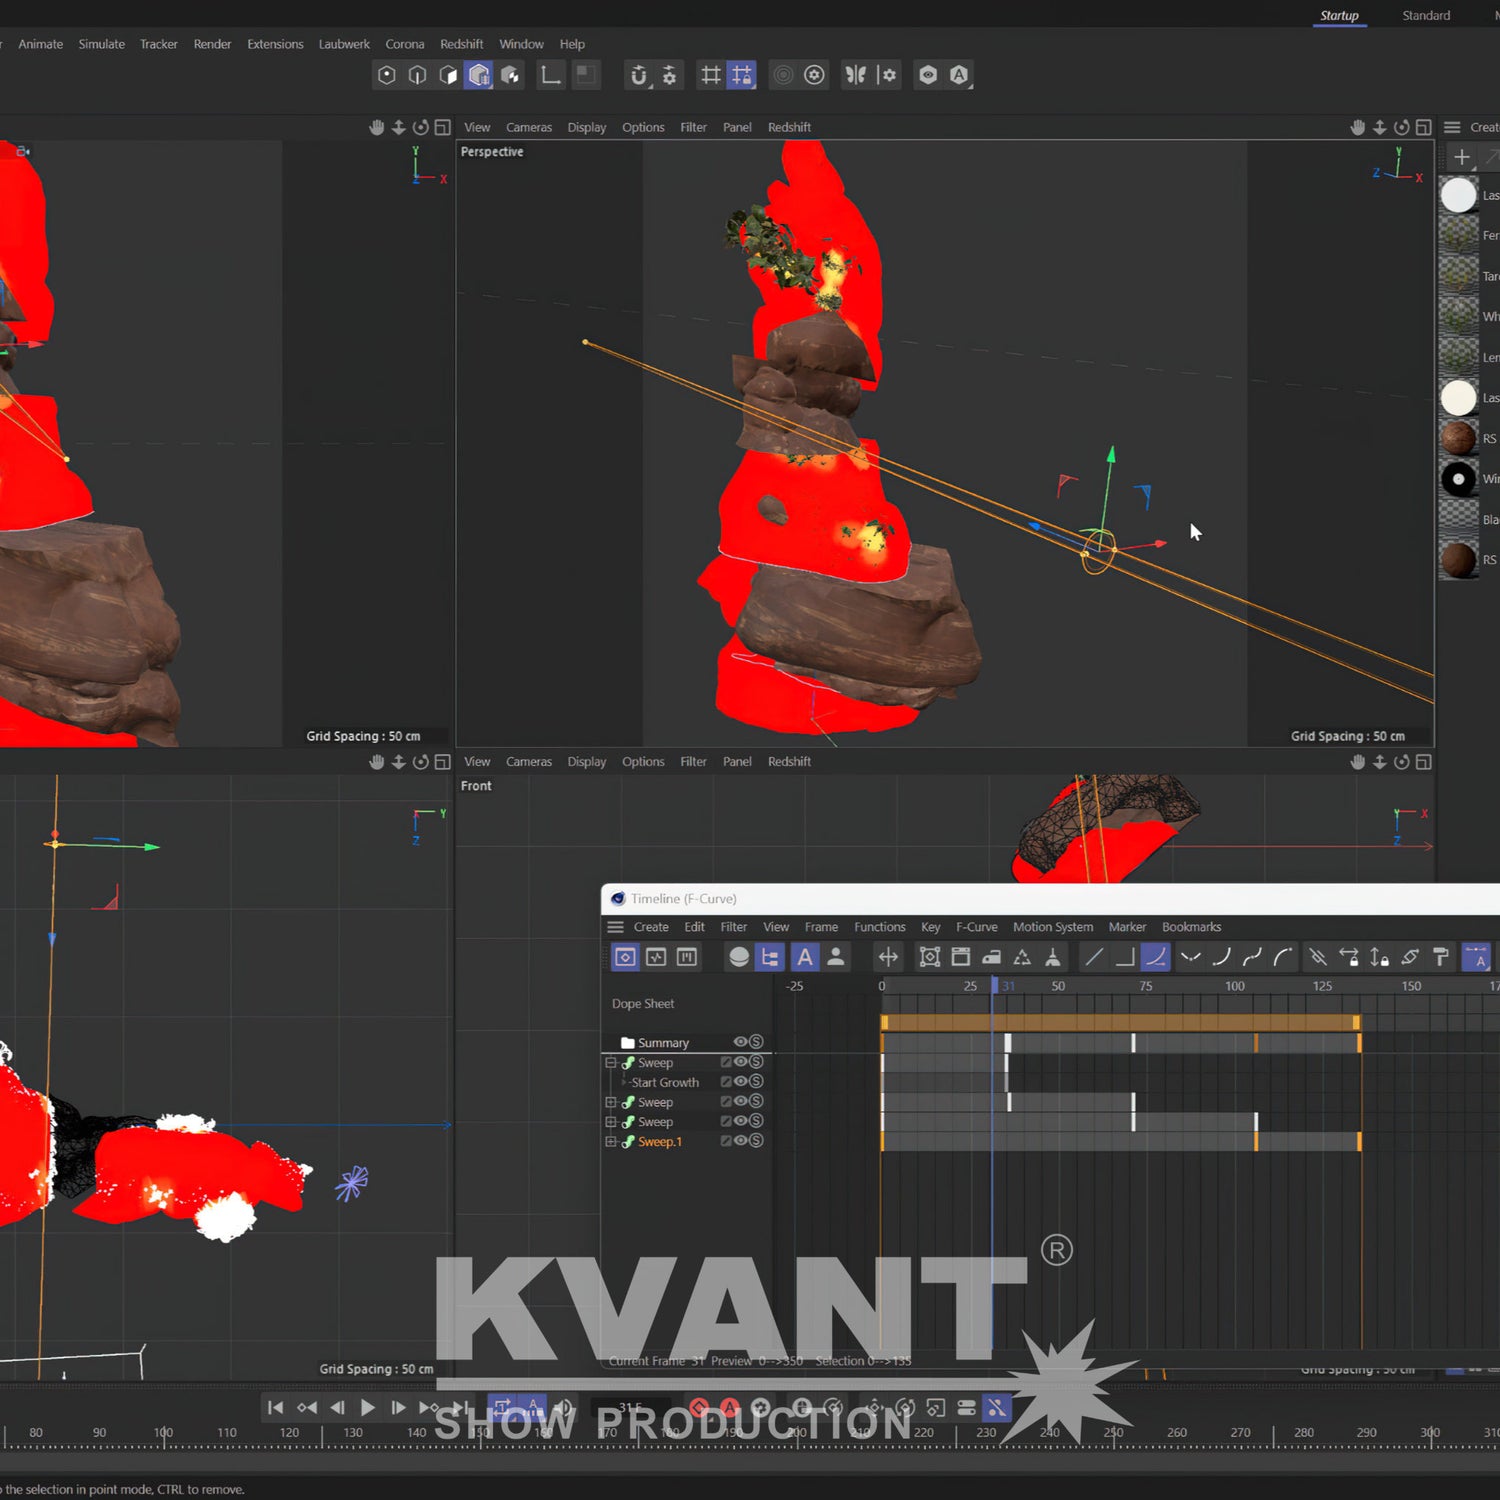
Task: Collapse the first Sweep track in timeline
Action: coord(610,1063)
